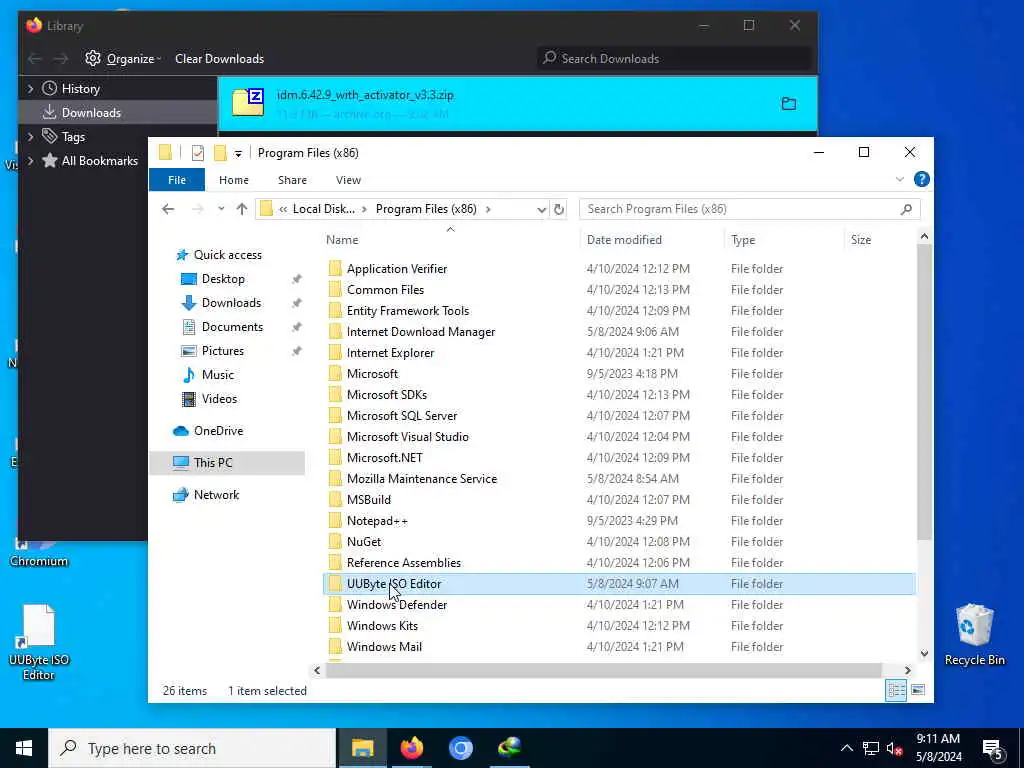Click the Chromium taskbar icon

pos(460,748)
